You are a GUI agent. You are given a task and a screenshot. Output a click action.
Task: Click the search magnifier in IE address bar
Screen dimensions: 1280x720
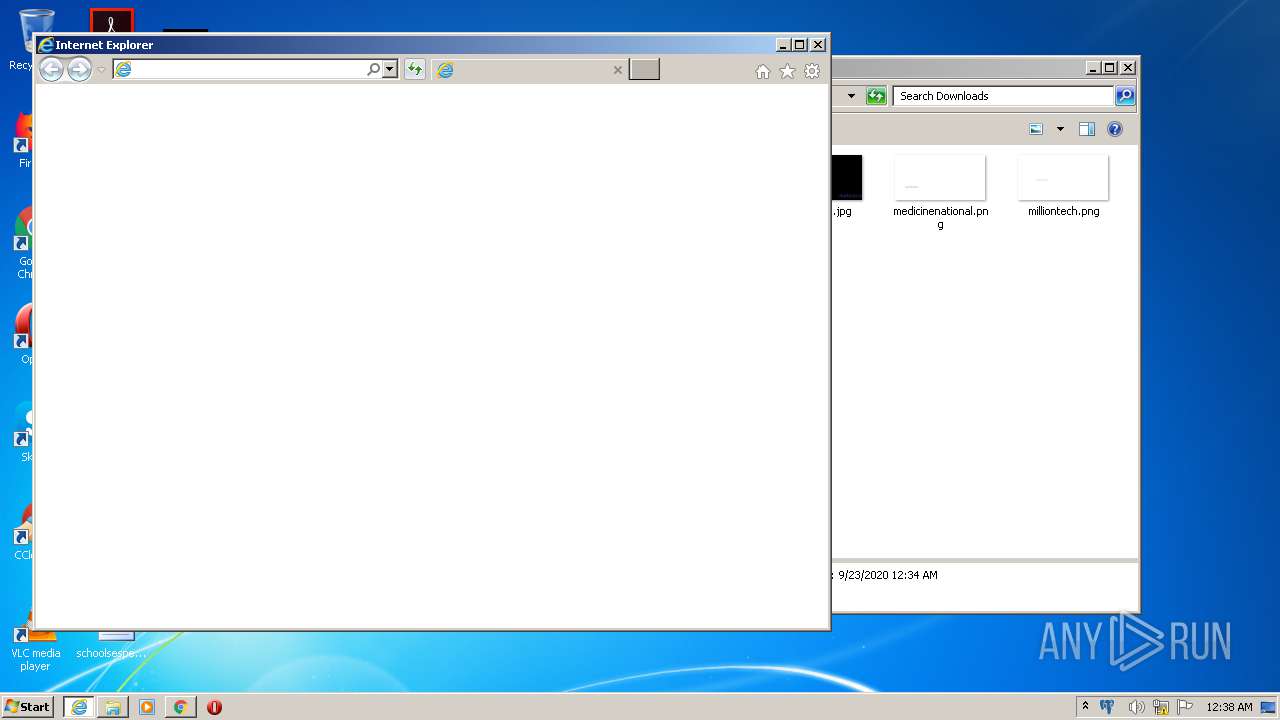pos(373,69)
